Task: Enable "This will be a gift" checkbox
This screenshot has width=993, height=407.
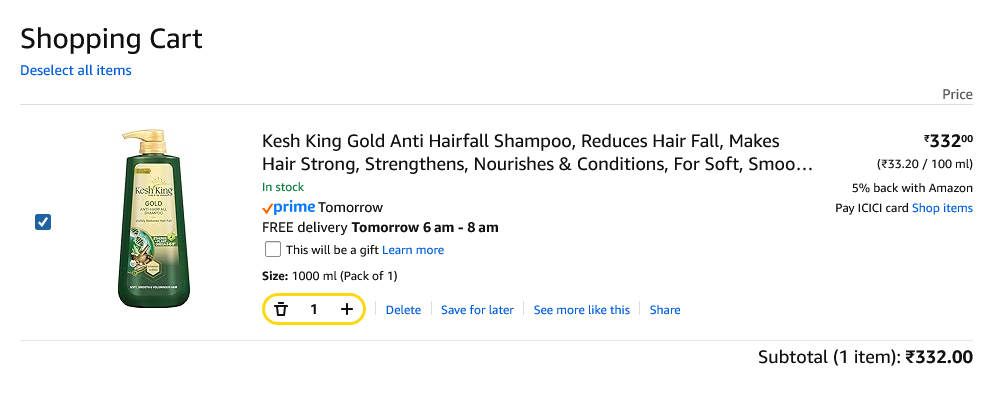Action: (x=272, y=249)
